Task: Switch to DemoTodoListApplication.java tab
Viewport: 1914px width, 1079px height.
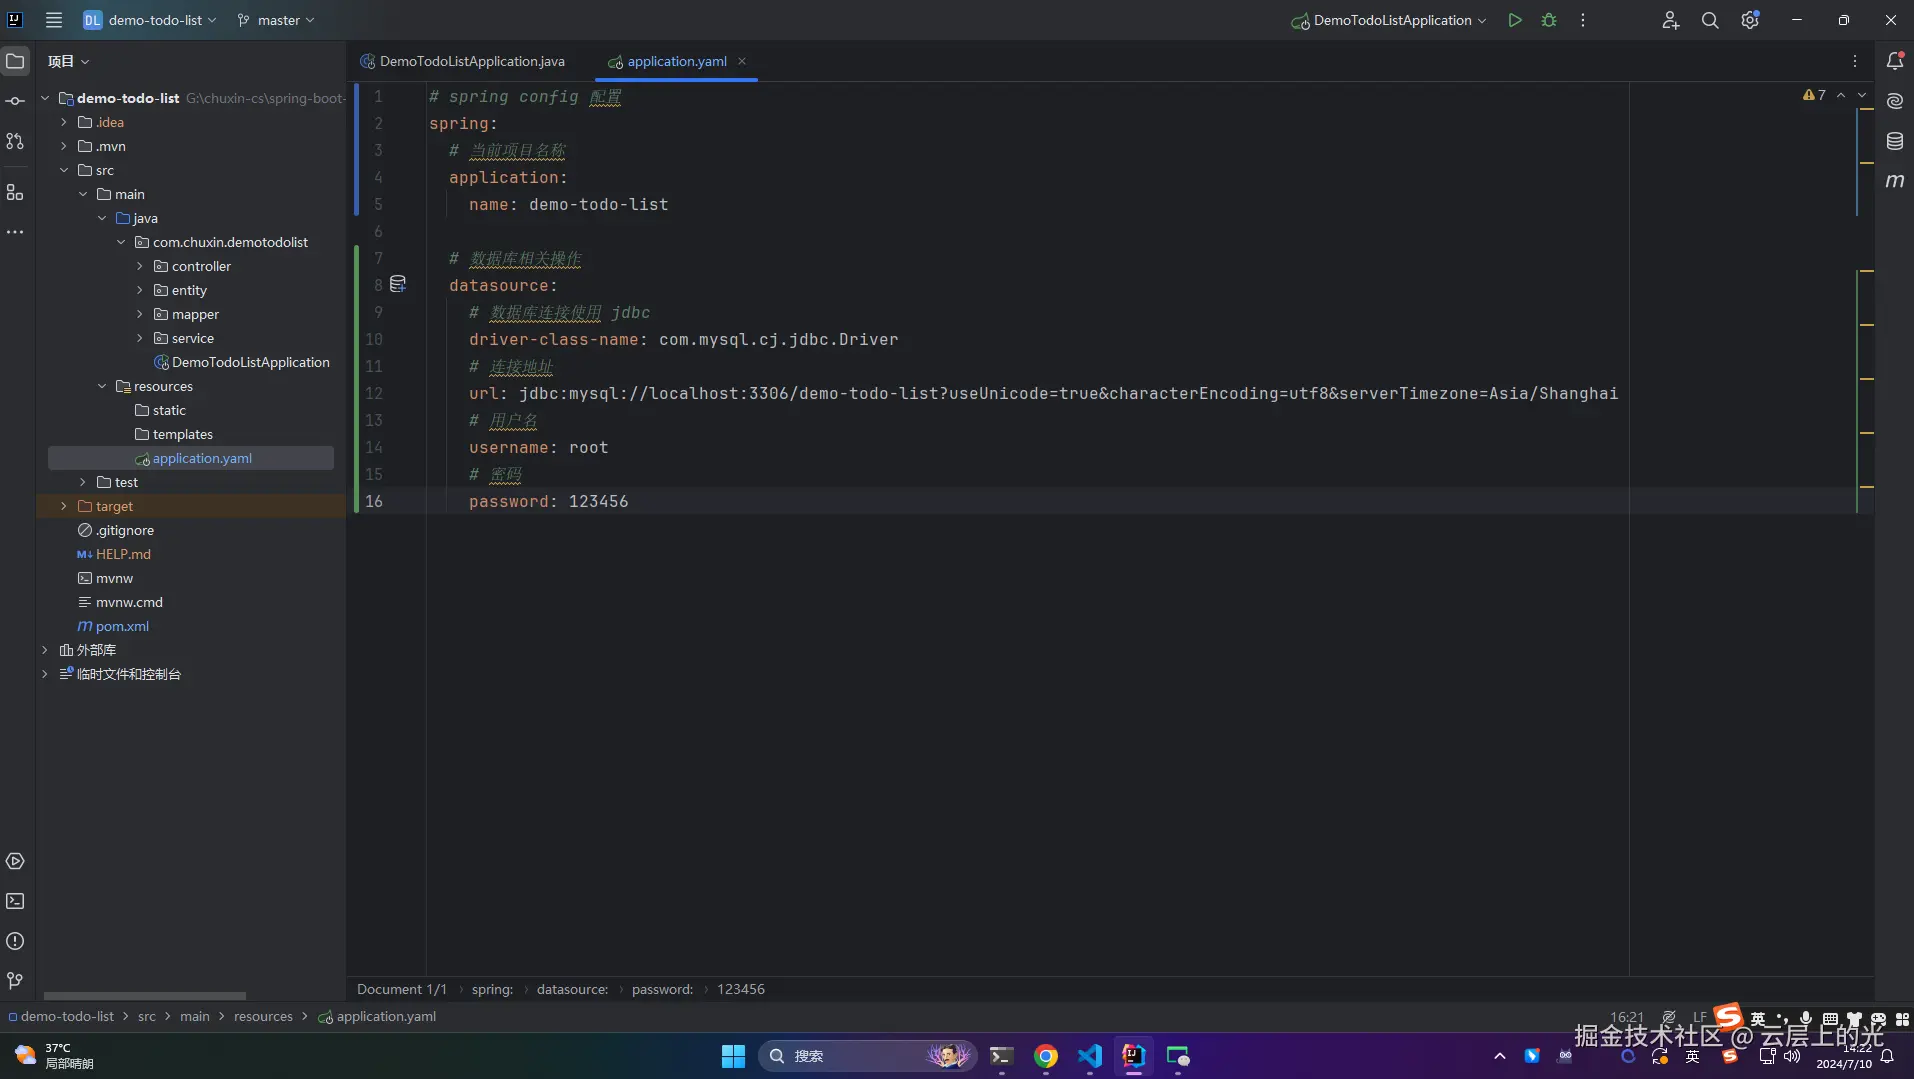Action: [x=463, y=61]
